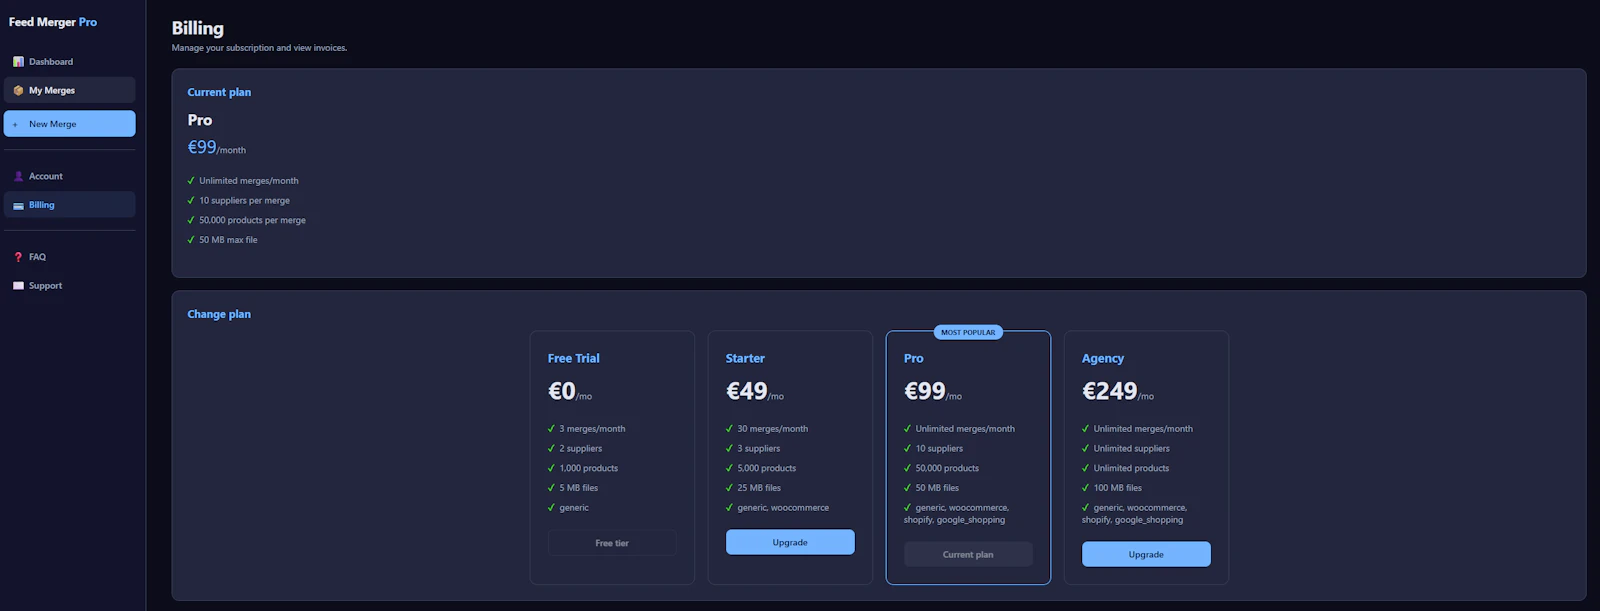Click the Starter plan title
The height and width of the screenshot is (611, 1600).
745,358
